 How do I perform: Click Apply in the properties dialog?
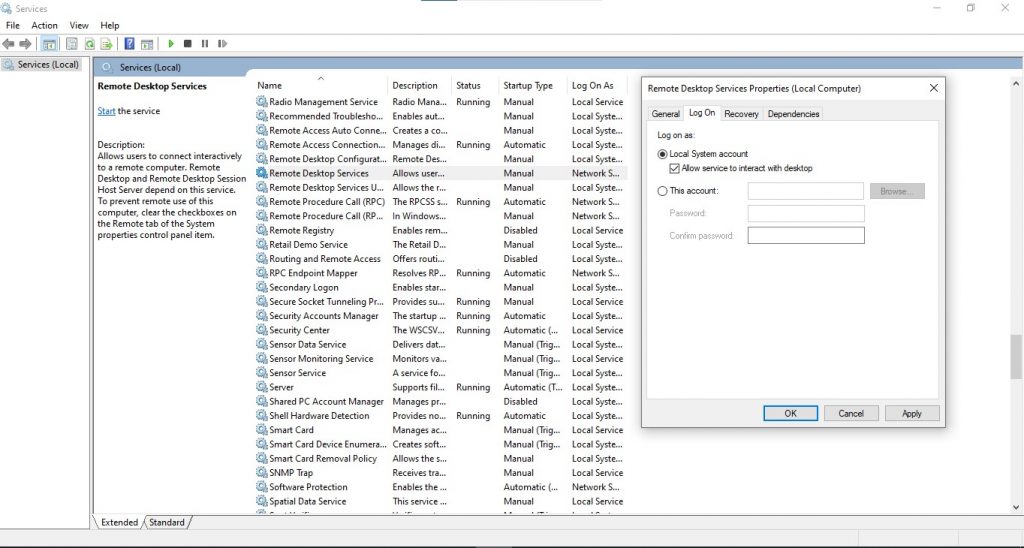point(912,413)
